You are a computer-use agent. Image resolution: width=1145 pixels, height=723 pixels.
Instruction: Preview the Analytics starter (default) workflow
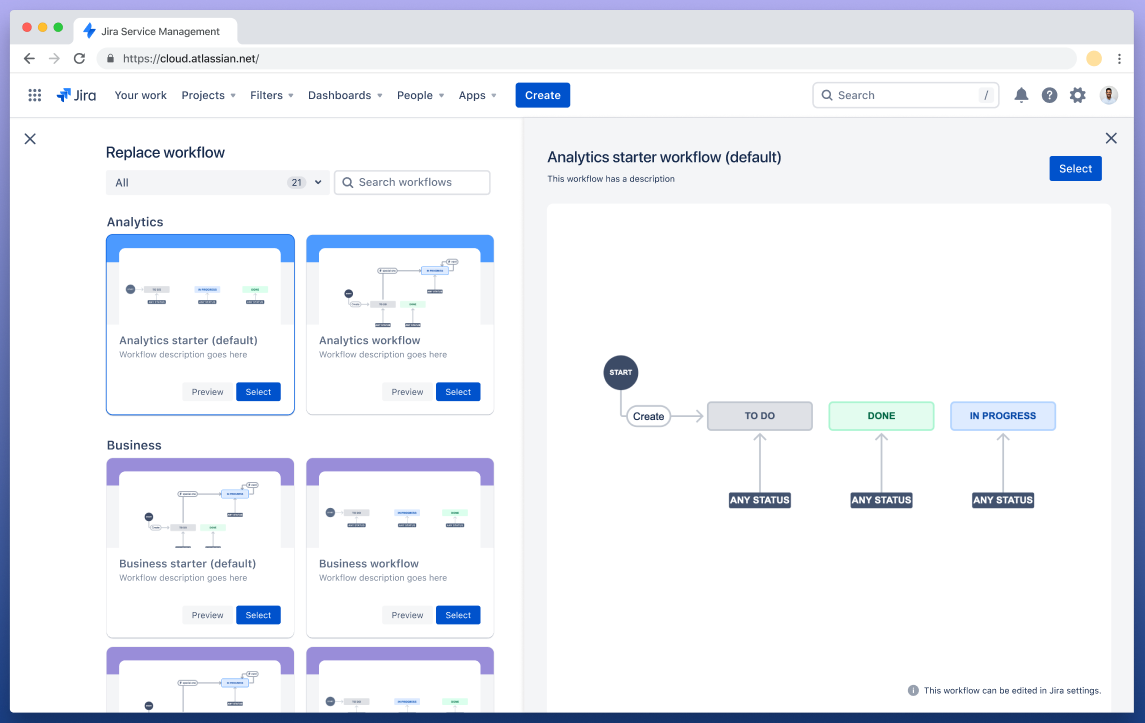tap(207, 392)
